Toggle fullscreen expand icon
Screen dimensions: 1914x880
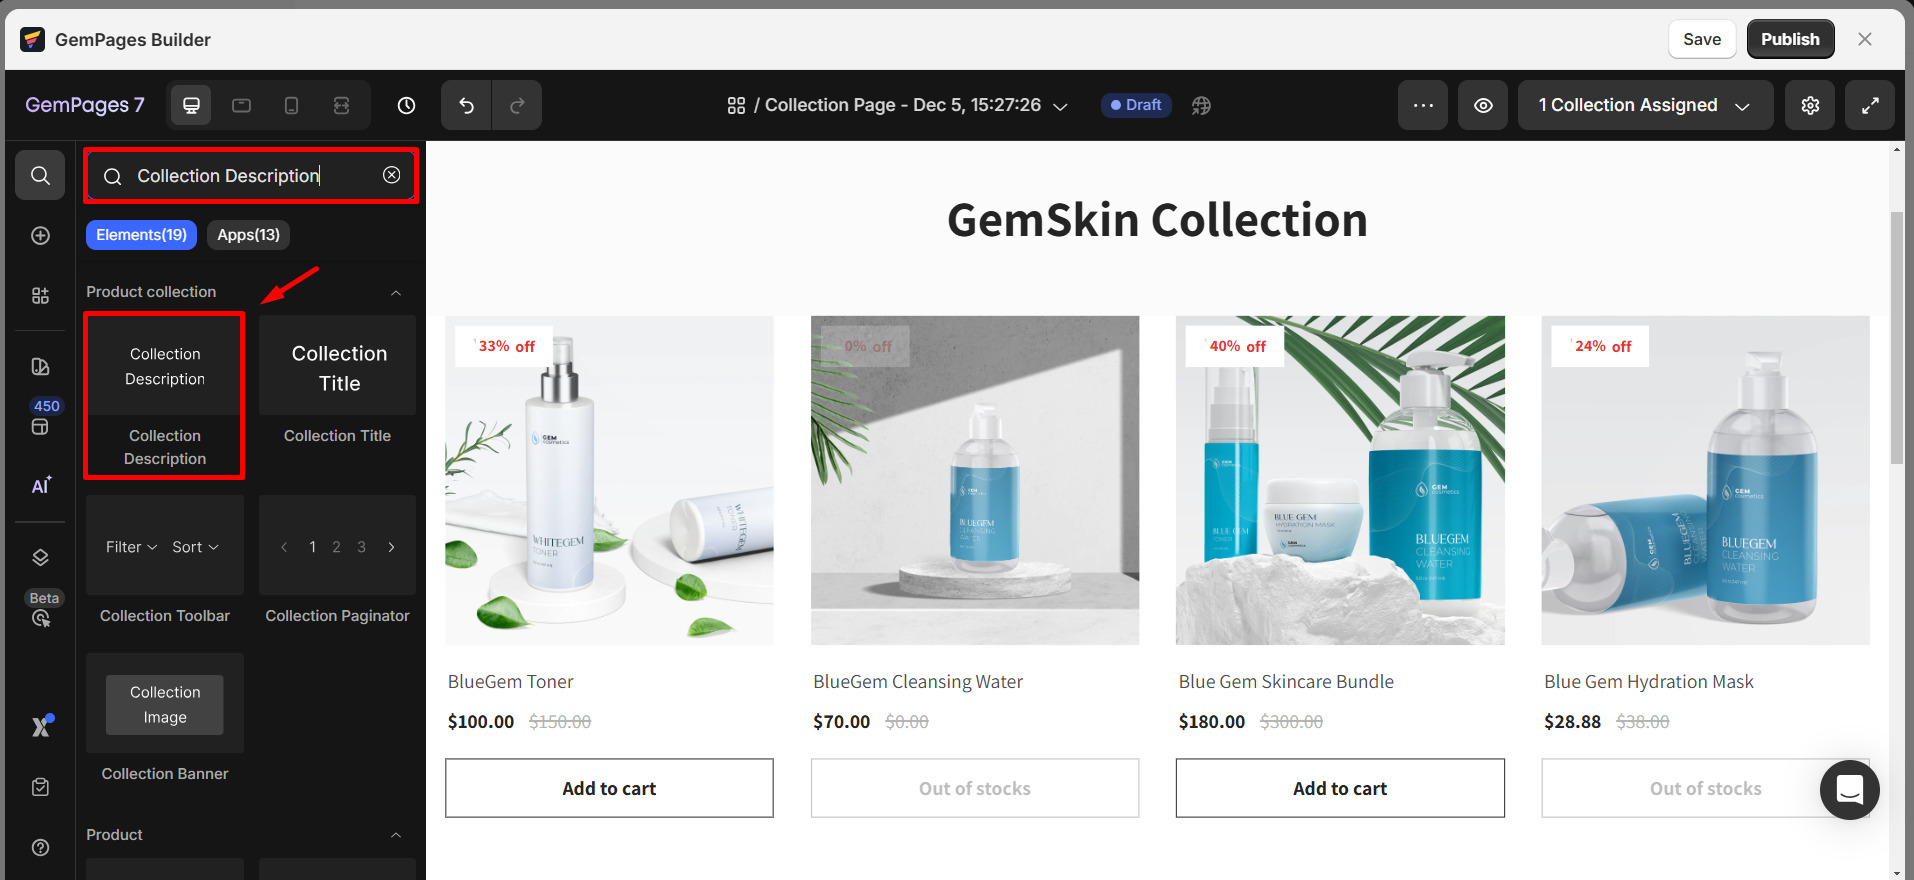(x=1870, y=105)
